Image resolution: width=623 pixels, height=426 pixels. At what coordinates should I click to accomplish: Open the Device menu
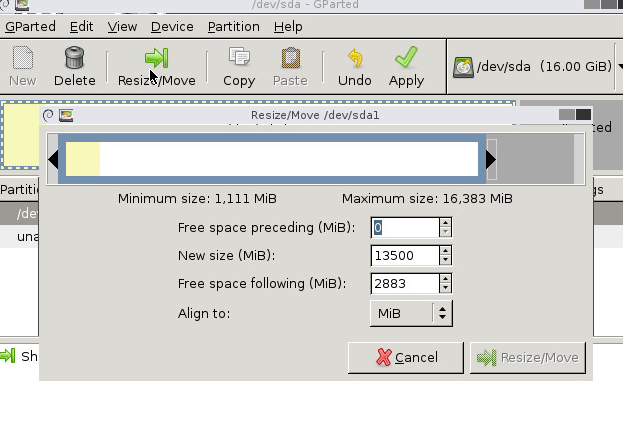pos(172,27)
